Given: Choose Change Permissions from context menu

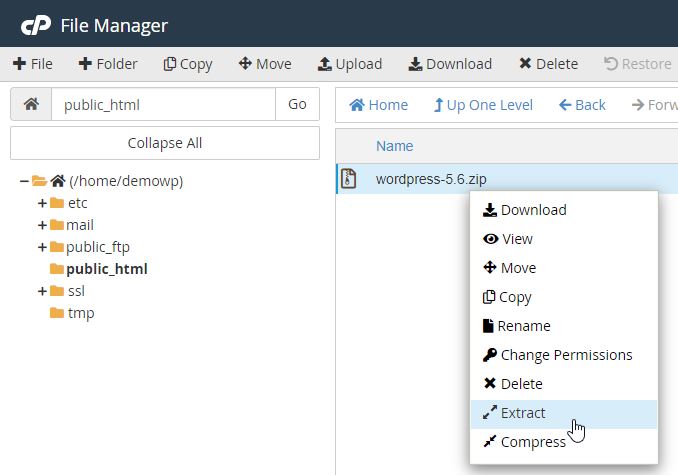Looking at the screenshot, I should [564, 355].
